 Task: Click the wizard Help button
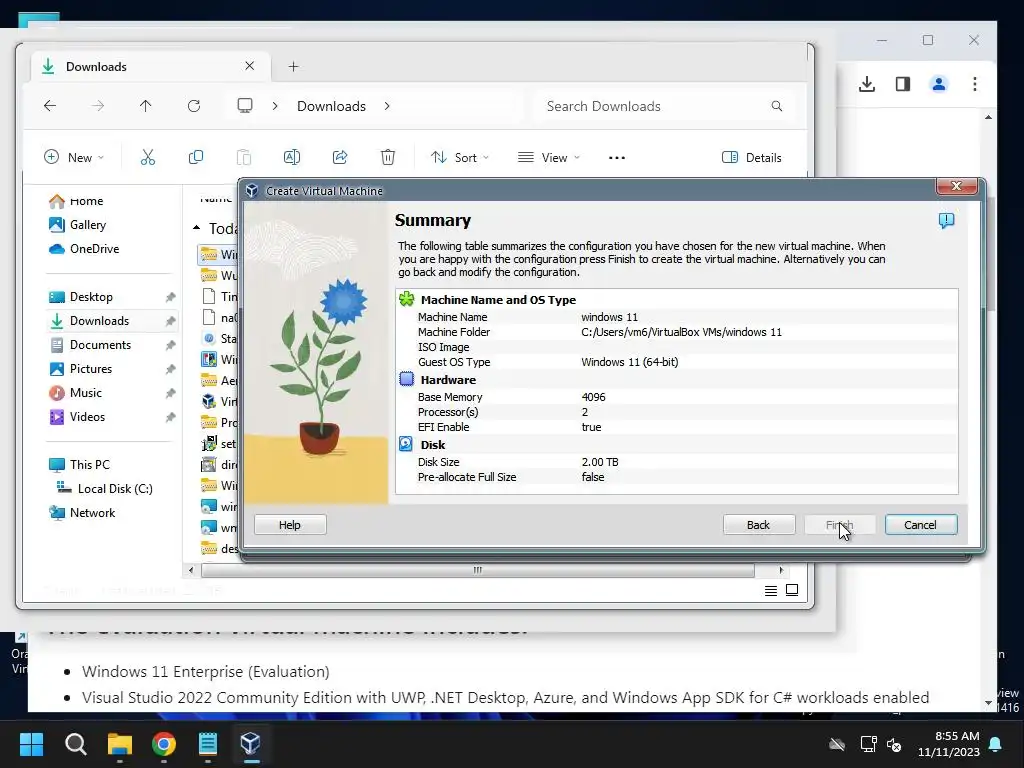click(x=290, y=525)
